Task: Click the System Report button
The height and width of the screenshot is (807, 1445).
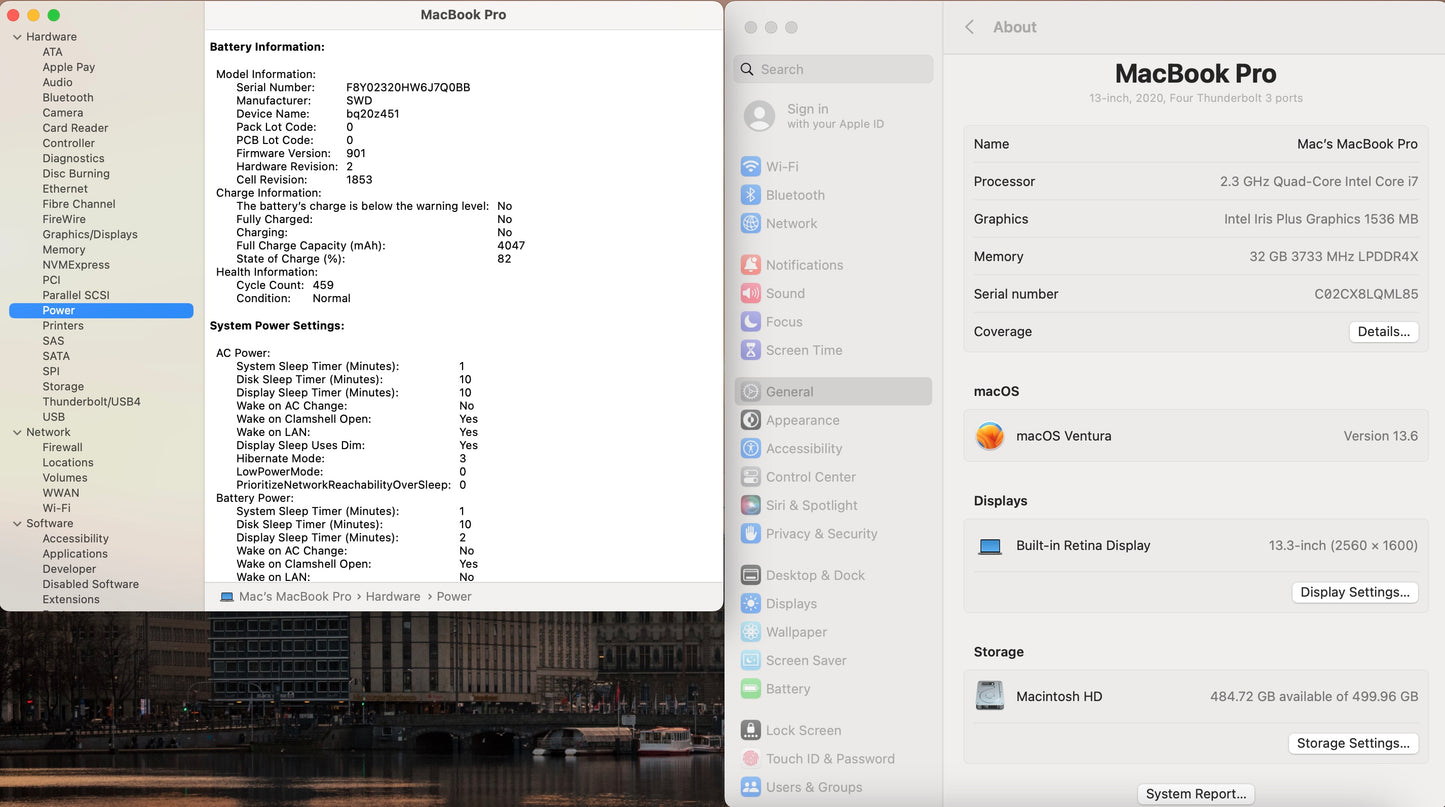Action: [x=1195, y=794]
